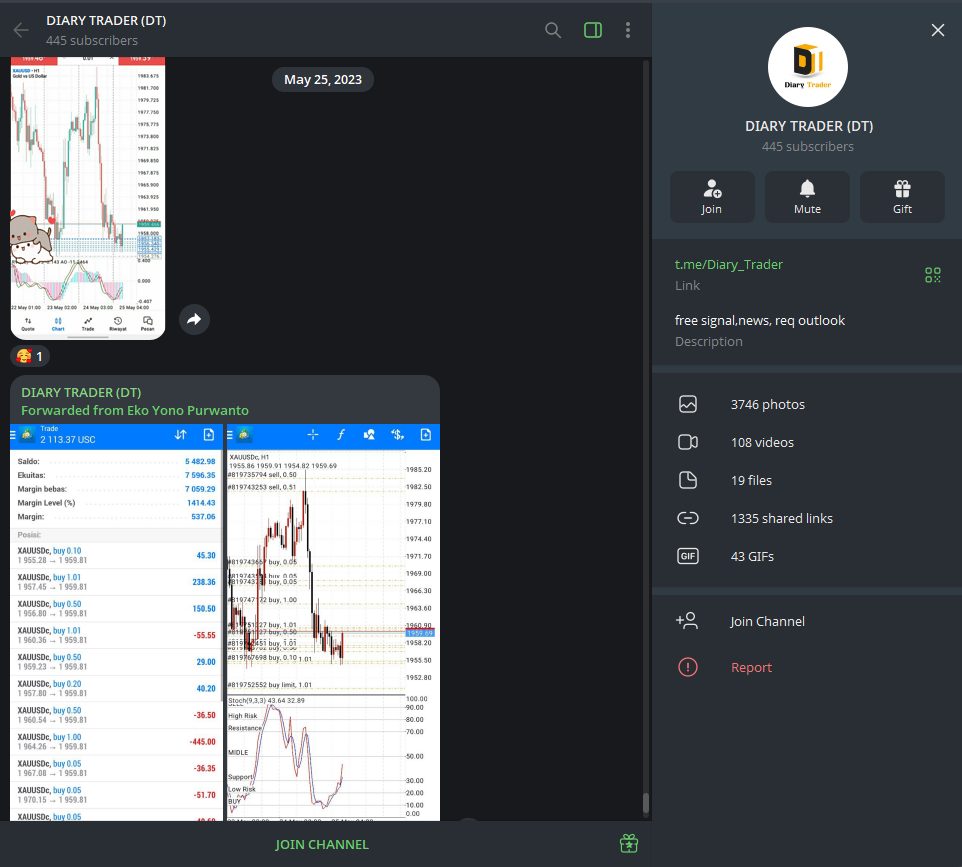The image size is (962, 867).
Task: Mute channel notifications via bell icon
Action: tap(807, 197)
